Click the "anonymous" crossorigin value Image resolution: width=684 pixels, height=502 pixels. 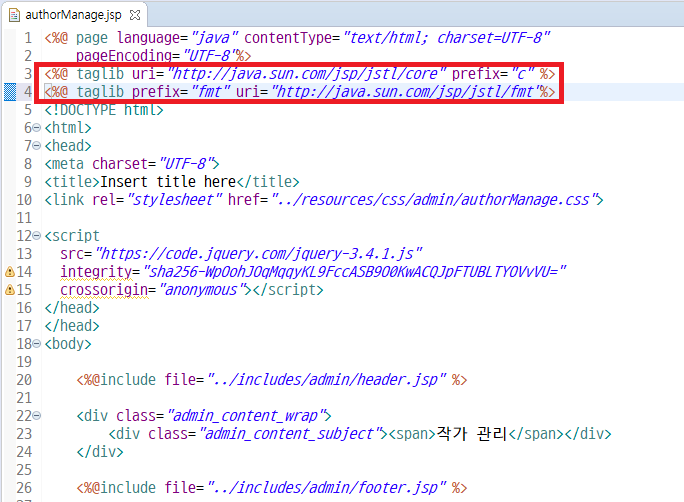(202, 290)
